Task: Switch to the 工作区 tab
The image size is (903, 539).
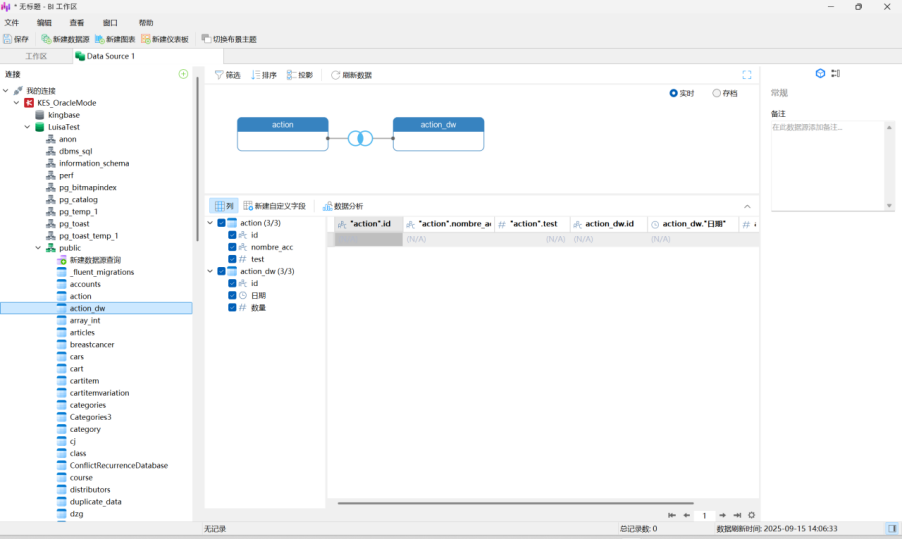Action: pyautogui.click(x=36, y=56)
